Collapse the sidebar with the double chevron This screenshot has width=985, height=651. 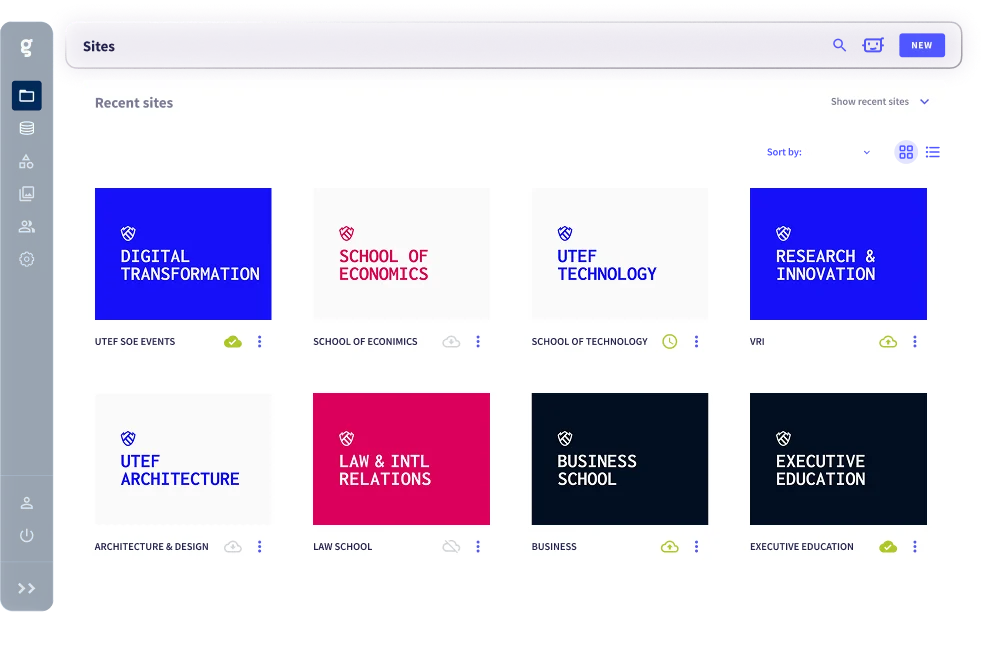pos(26,587)
